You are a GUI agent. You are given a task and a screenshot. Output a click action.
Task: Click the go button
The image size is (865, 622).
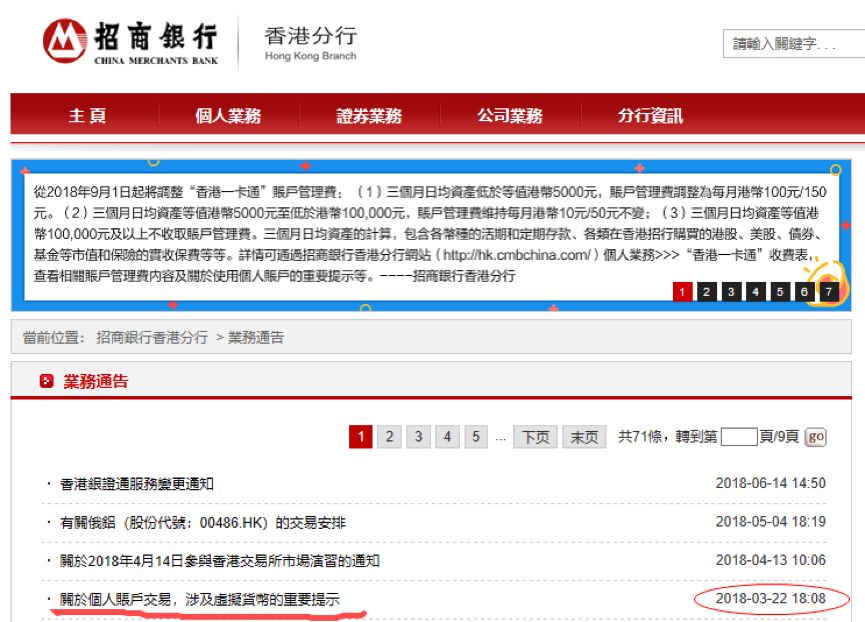816,437
